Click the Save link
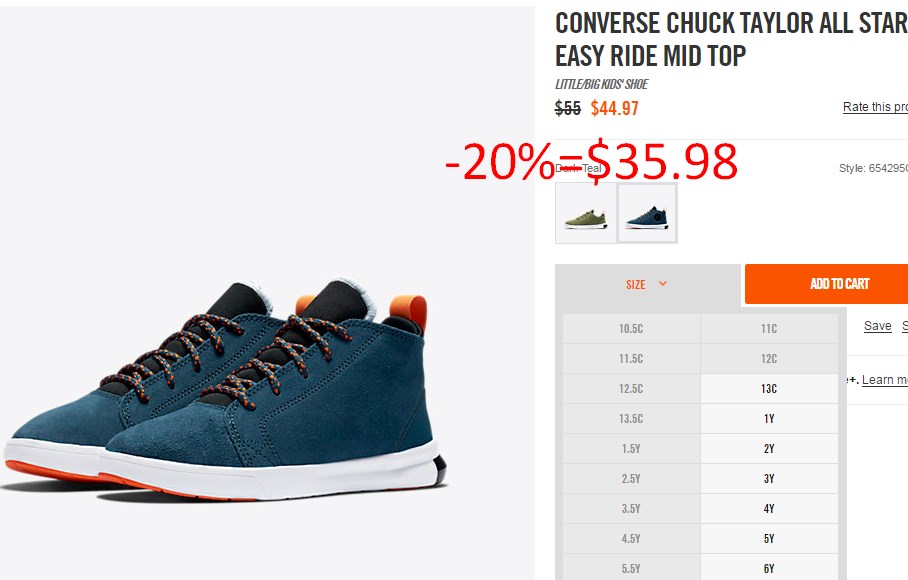This screenshot has width=908, height=580. (x=877, y=326)
